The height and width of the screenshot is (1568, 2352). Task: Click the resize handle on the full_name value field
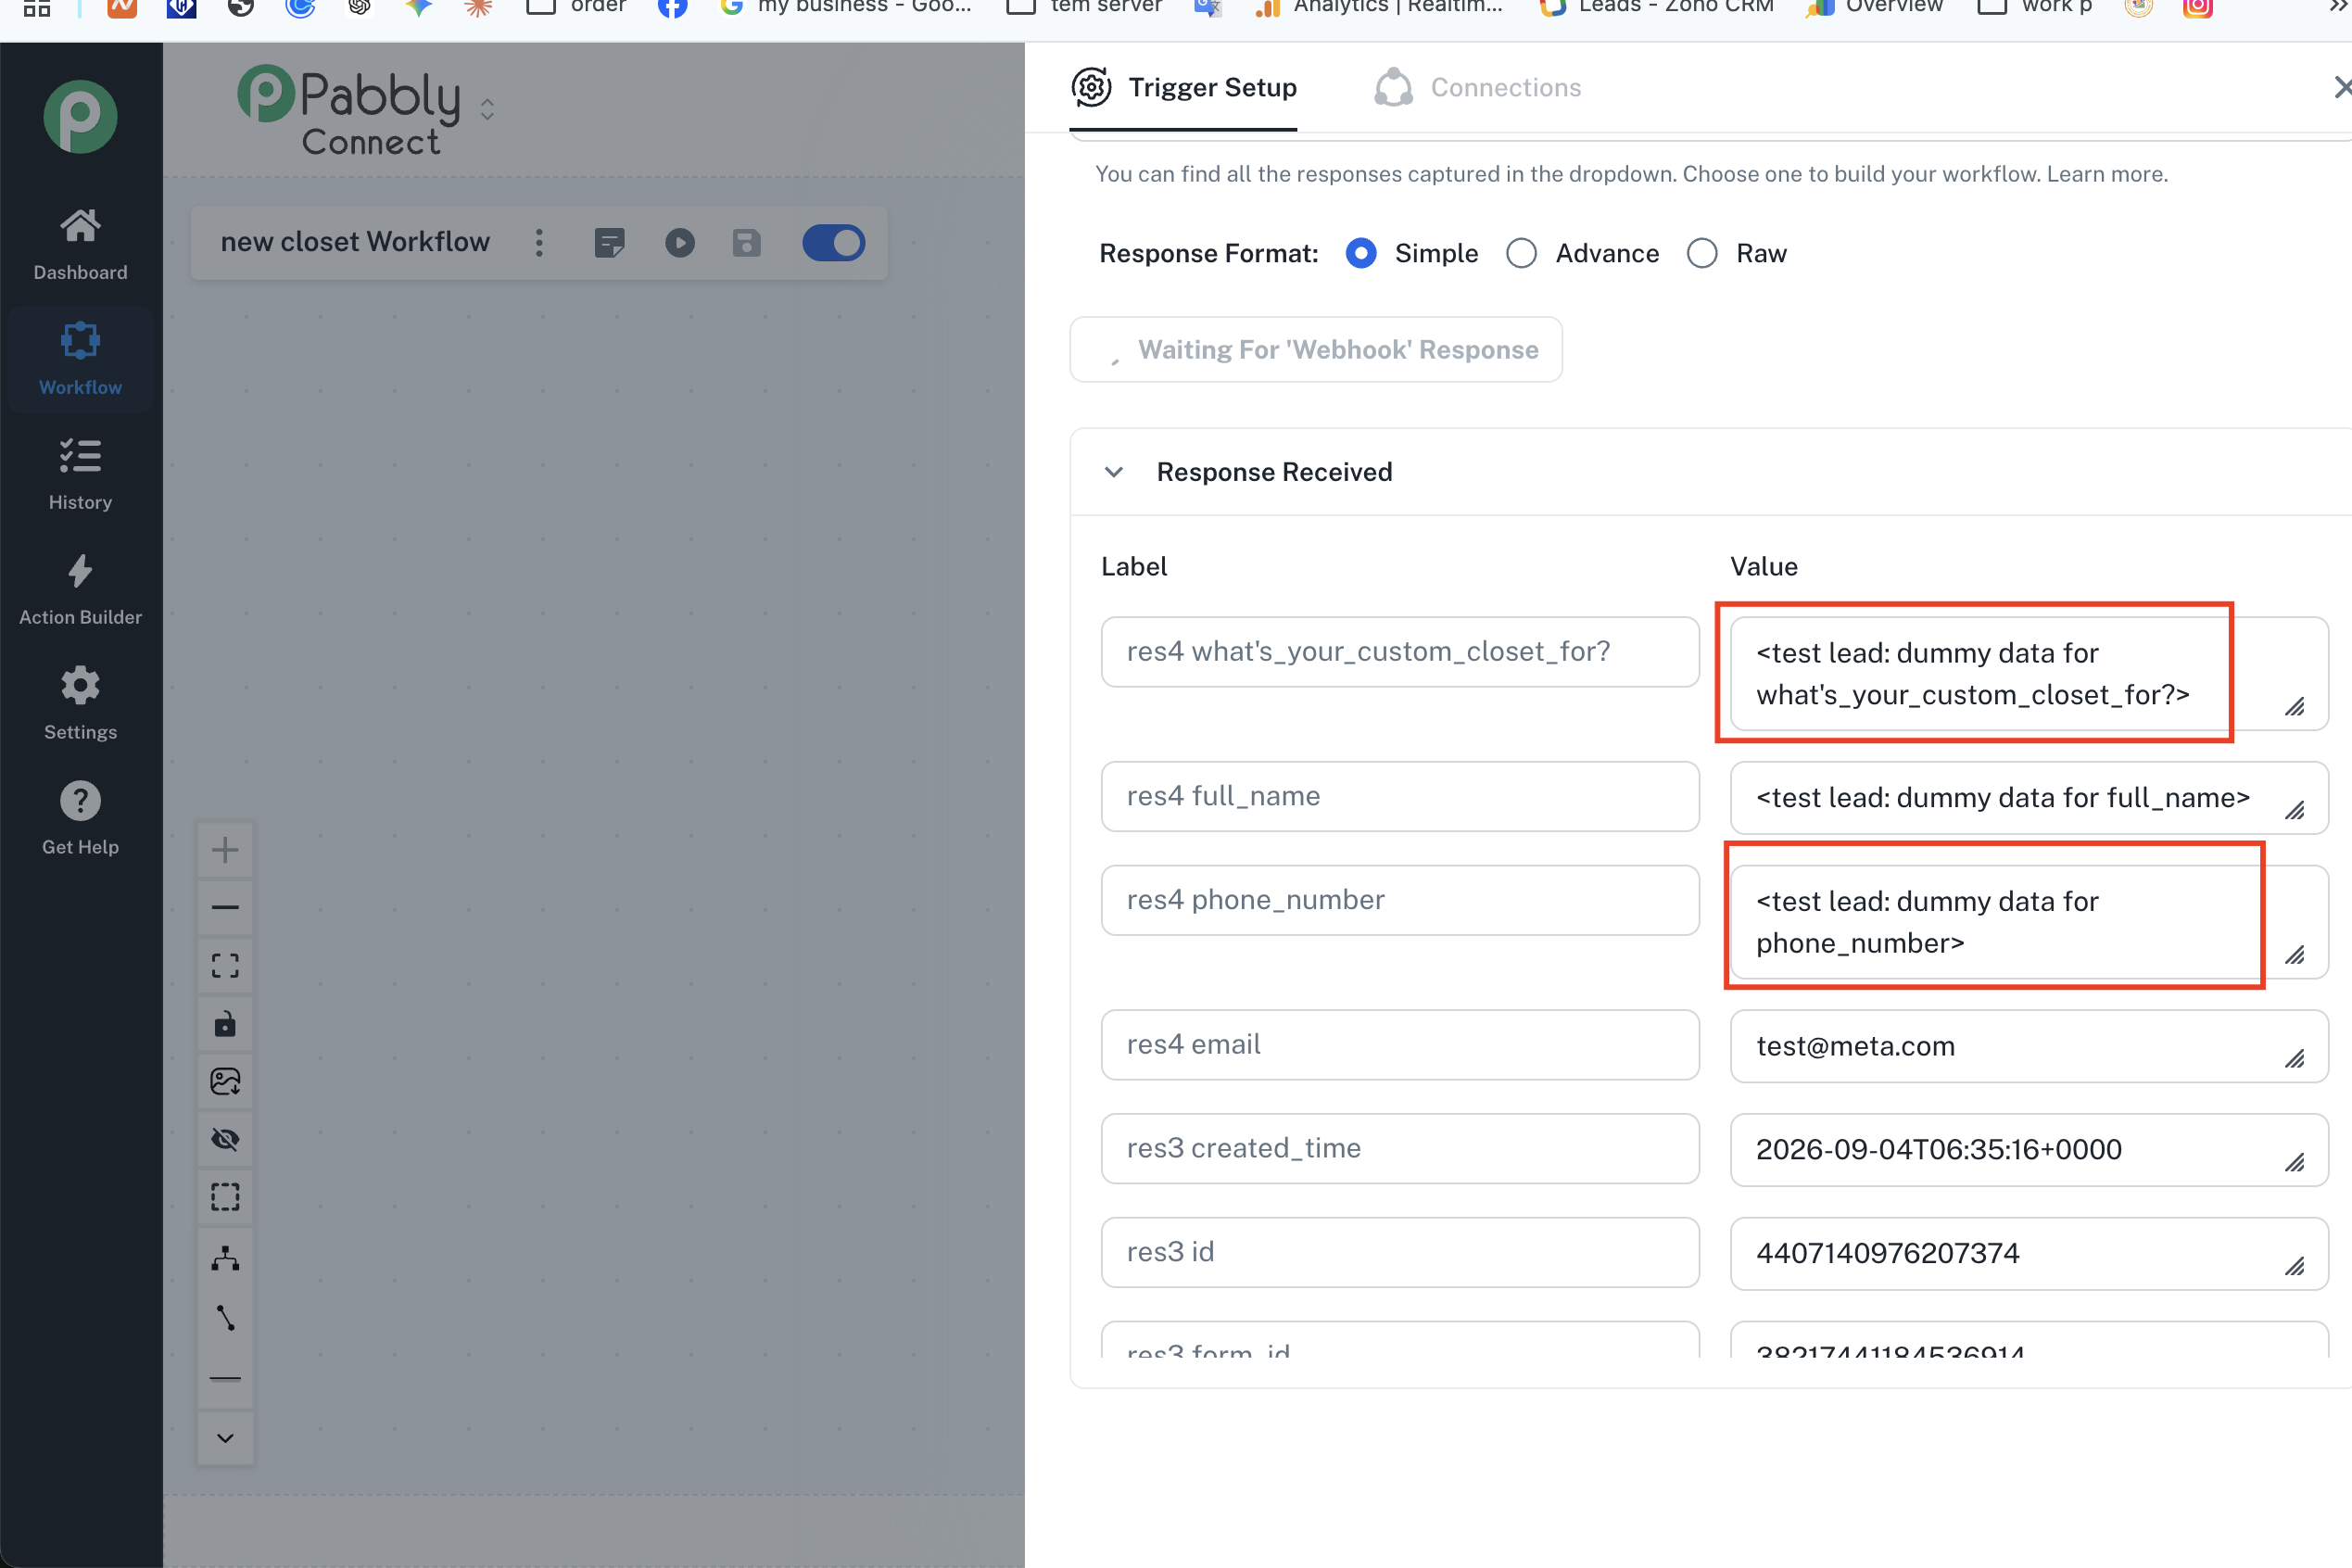(x=2295, y=811)
